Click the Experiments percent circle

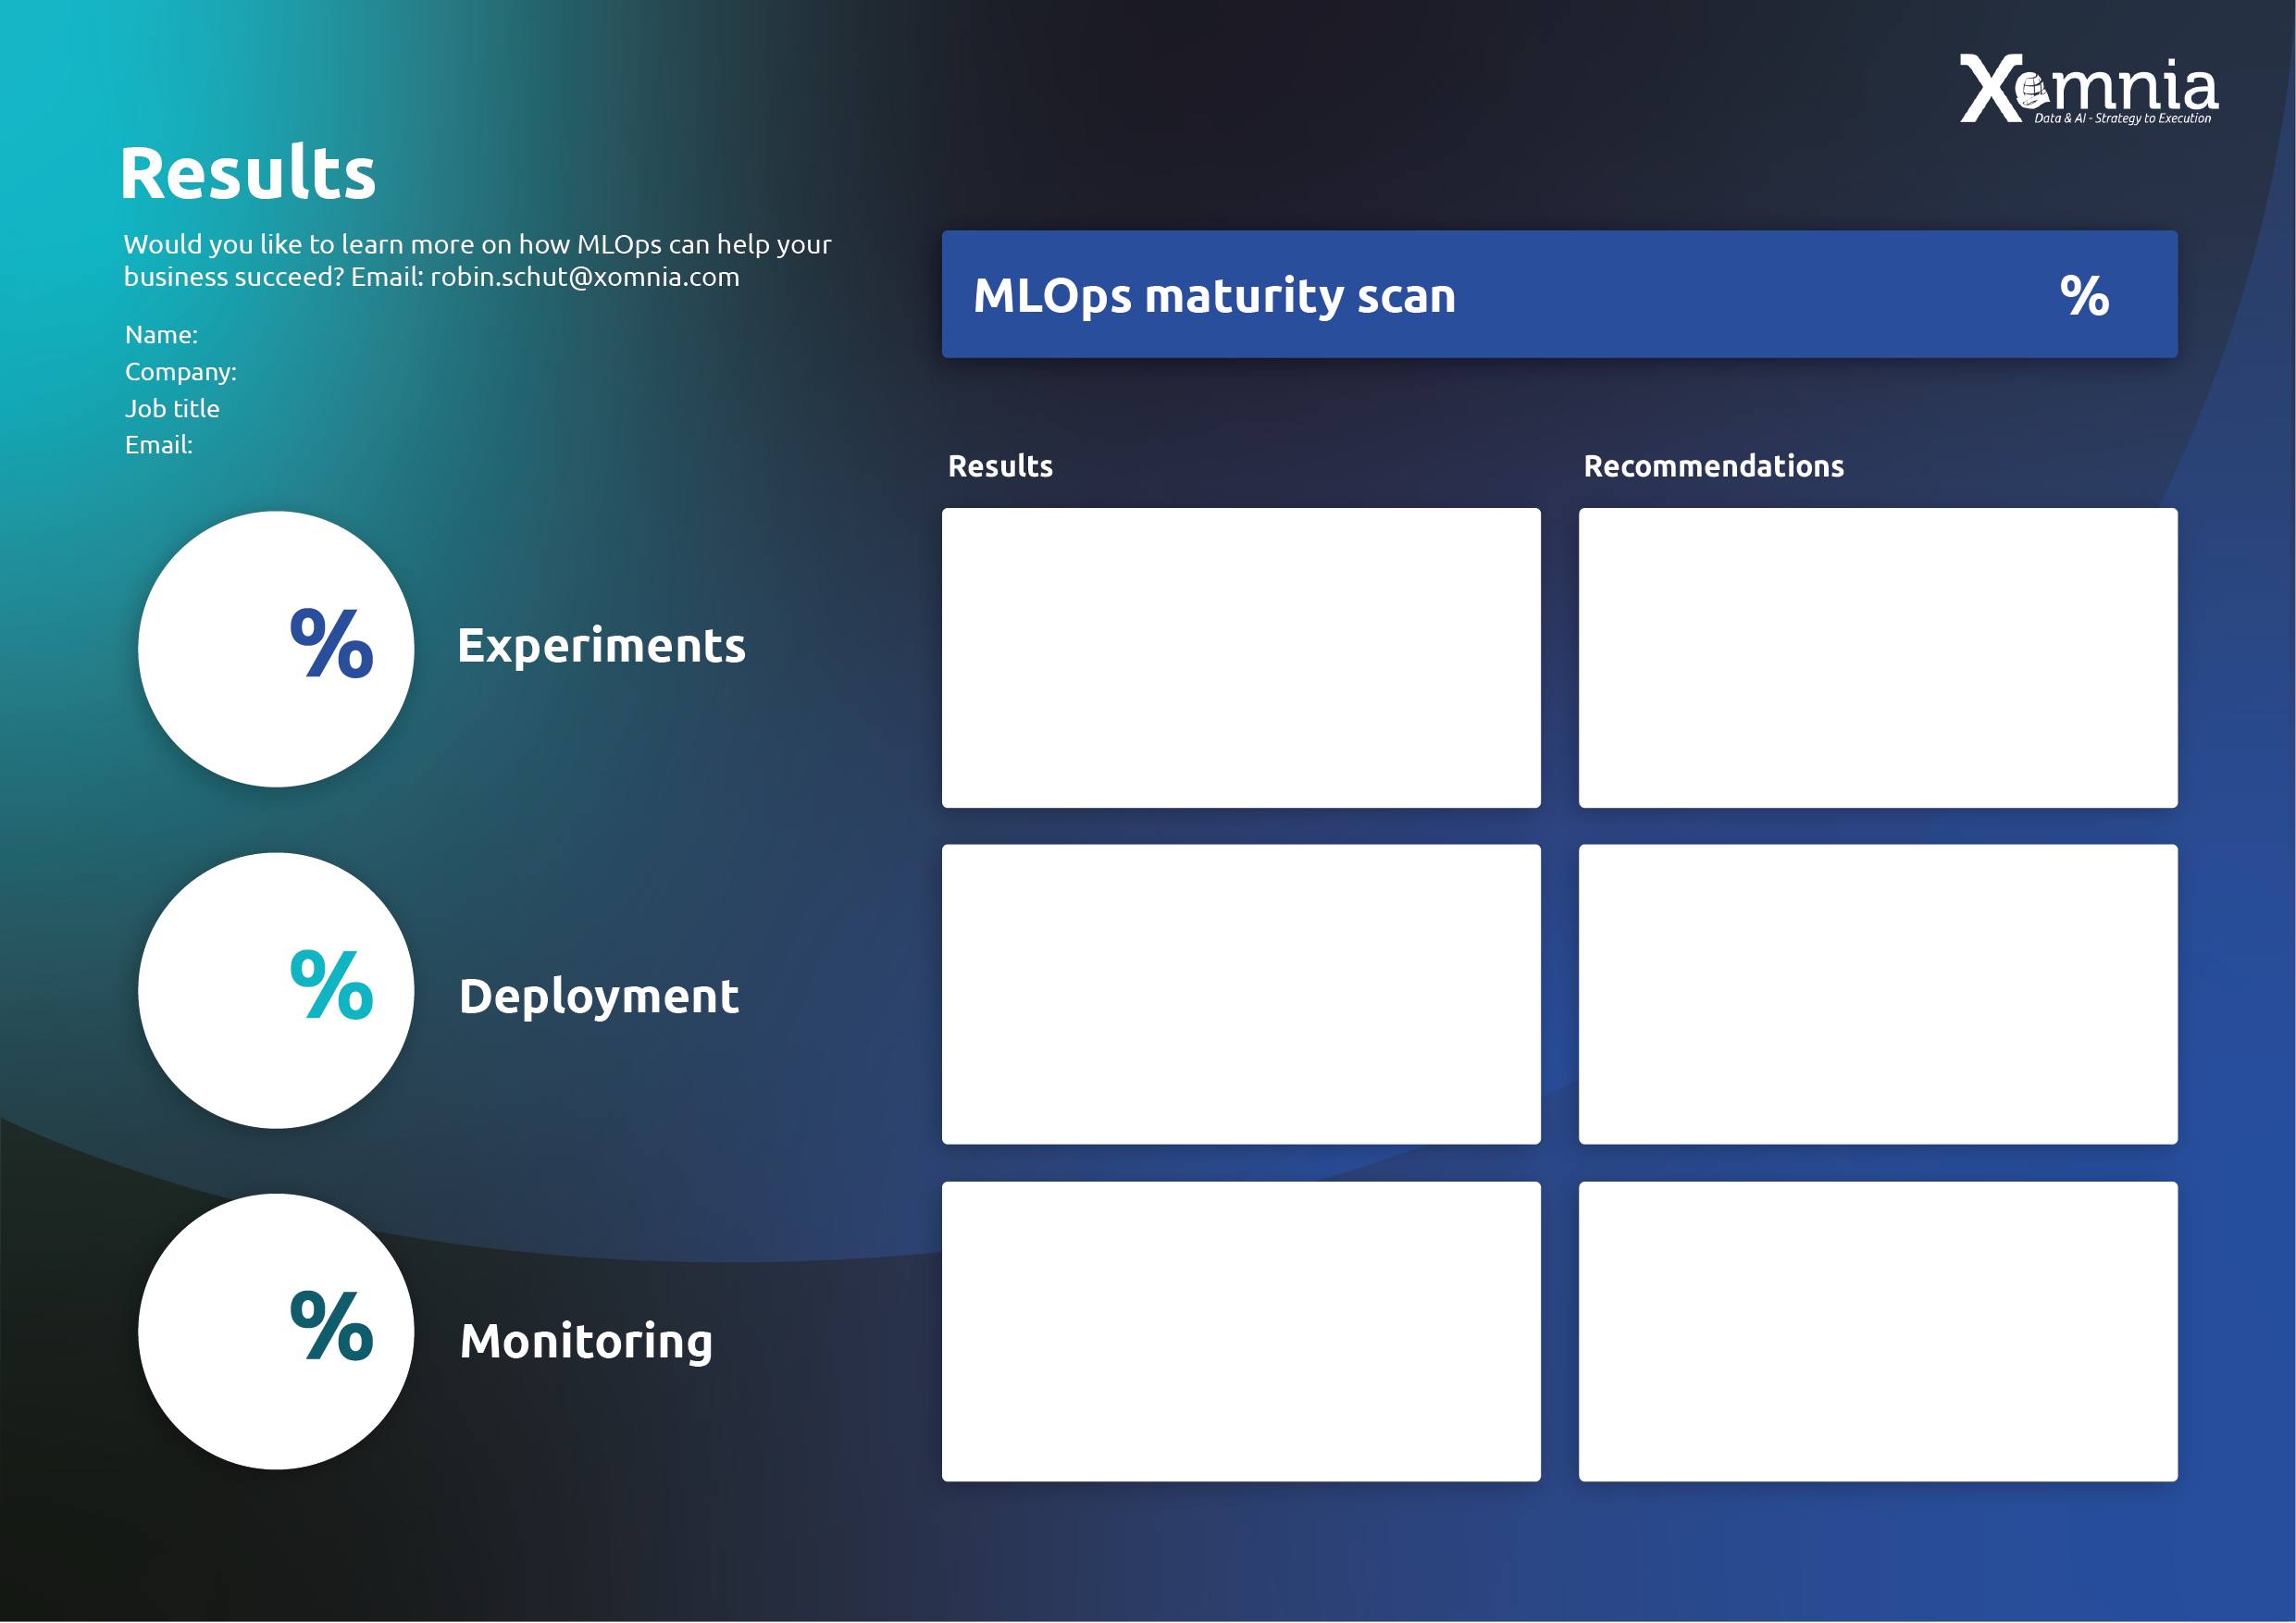[x=276, y=649]
